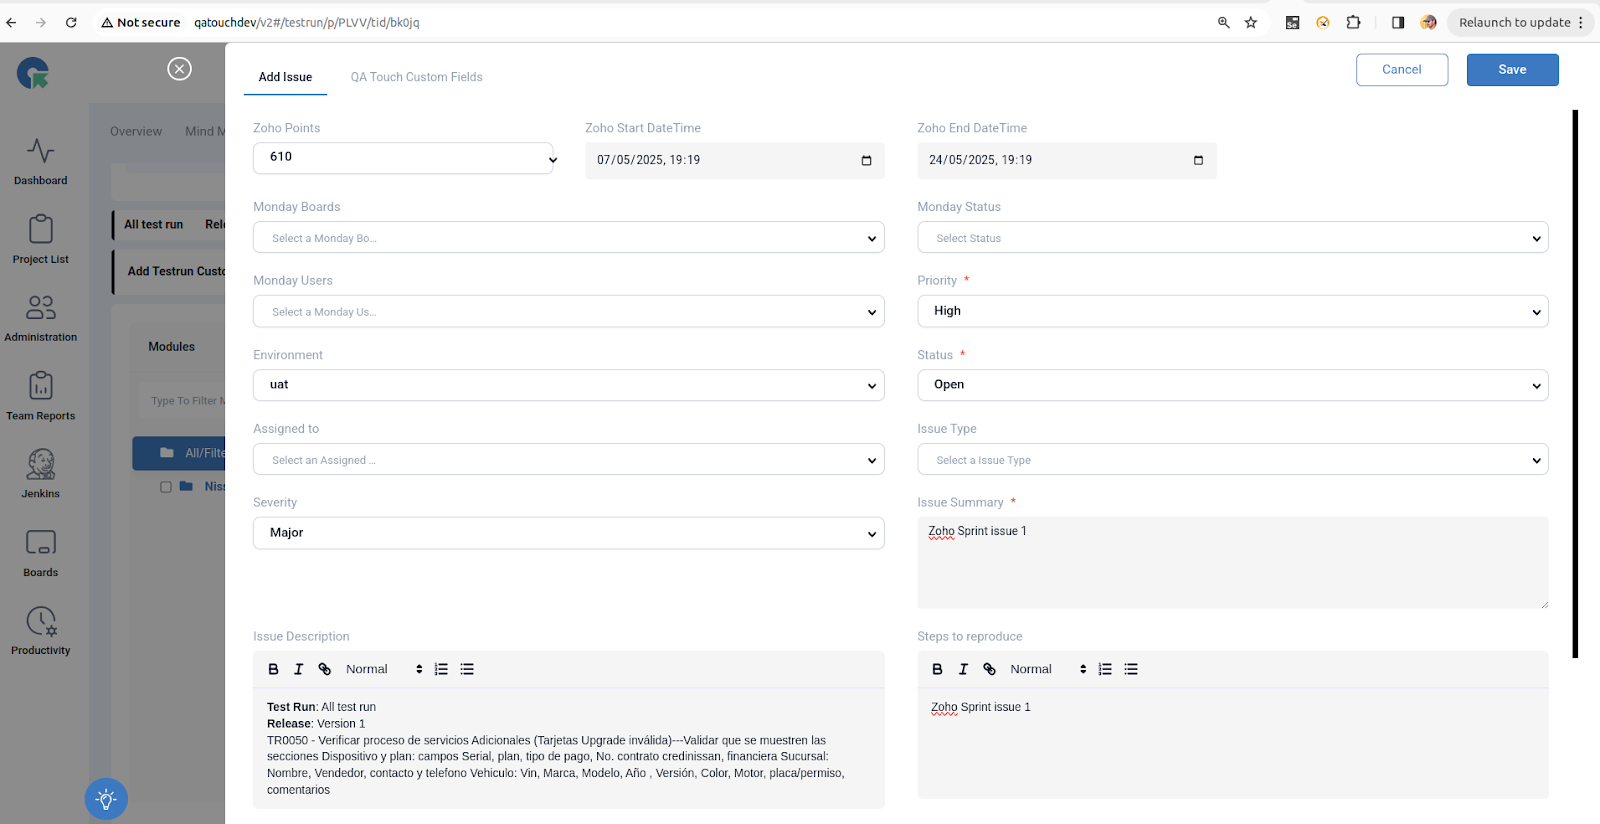Viewport: 1600px width, 824px height.
Task: Apply bullet list in Steps to reproduce editor
Action: point(1131,669)
